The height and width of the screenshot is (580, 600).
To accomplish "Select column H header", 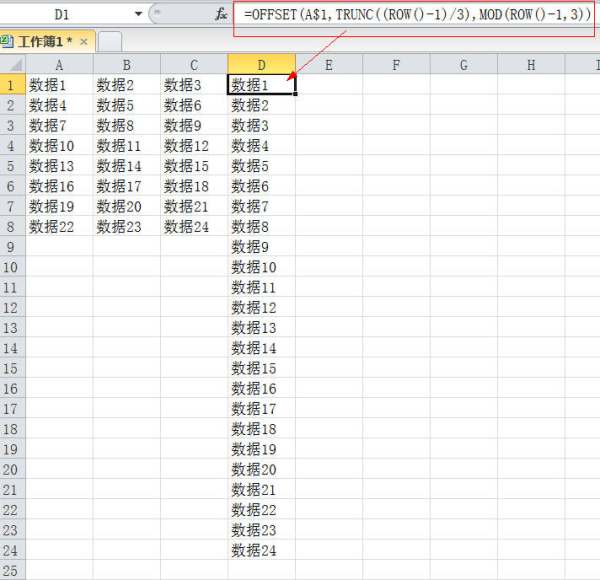I will tap(530, 65).
